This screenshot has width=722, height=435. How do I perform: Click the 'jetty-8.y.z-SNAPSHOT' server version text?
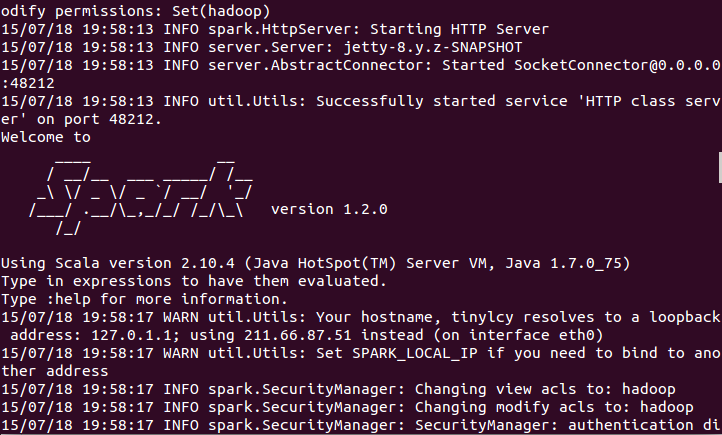click(x=433, y=47)
